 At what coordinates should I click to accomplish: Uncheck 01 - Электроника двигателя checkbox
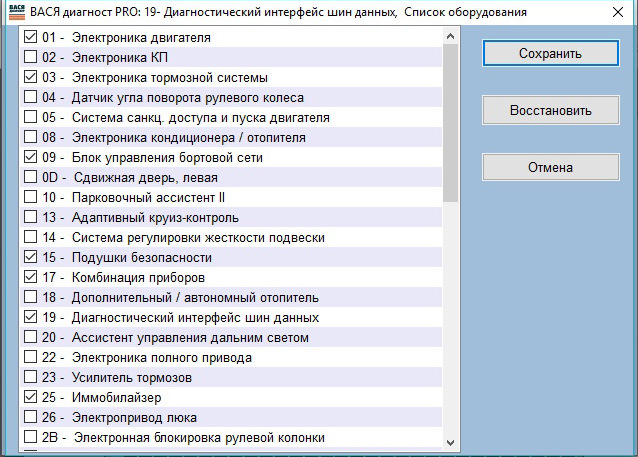[x=31, y=37]
